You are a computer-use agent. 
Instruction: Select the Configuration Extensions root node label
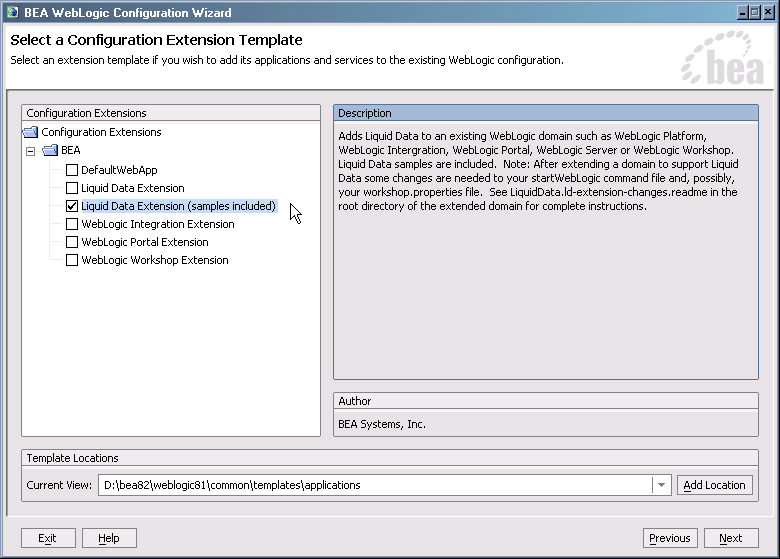tap(101, 132)
